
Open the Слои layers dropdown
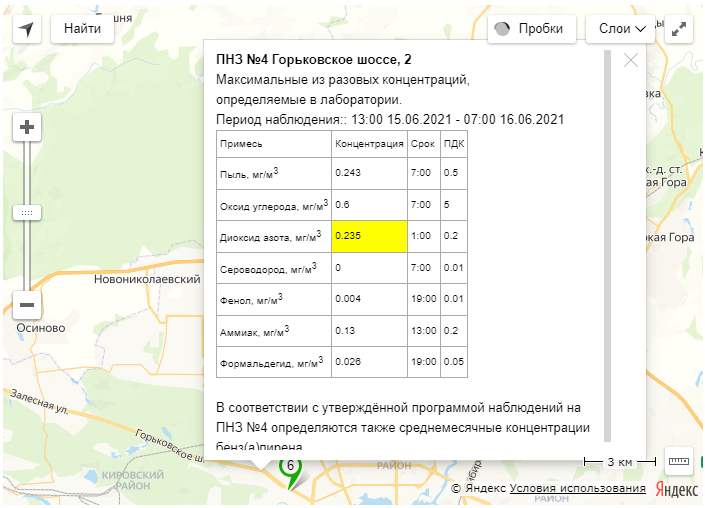pos(620,29)
